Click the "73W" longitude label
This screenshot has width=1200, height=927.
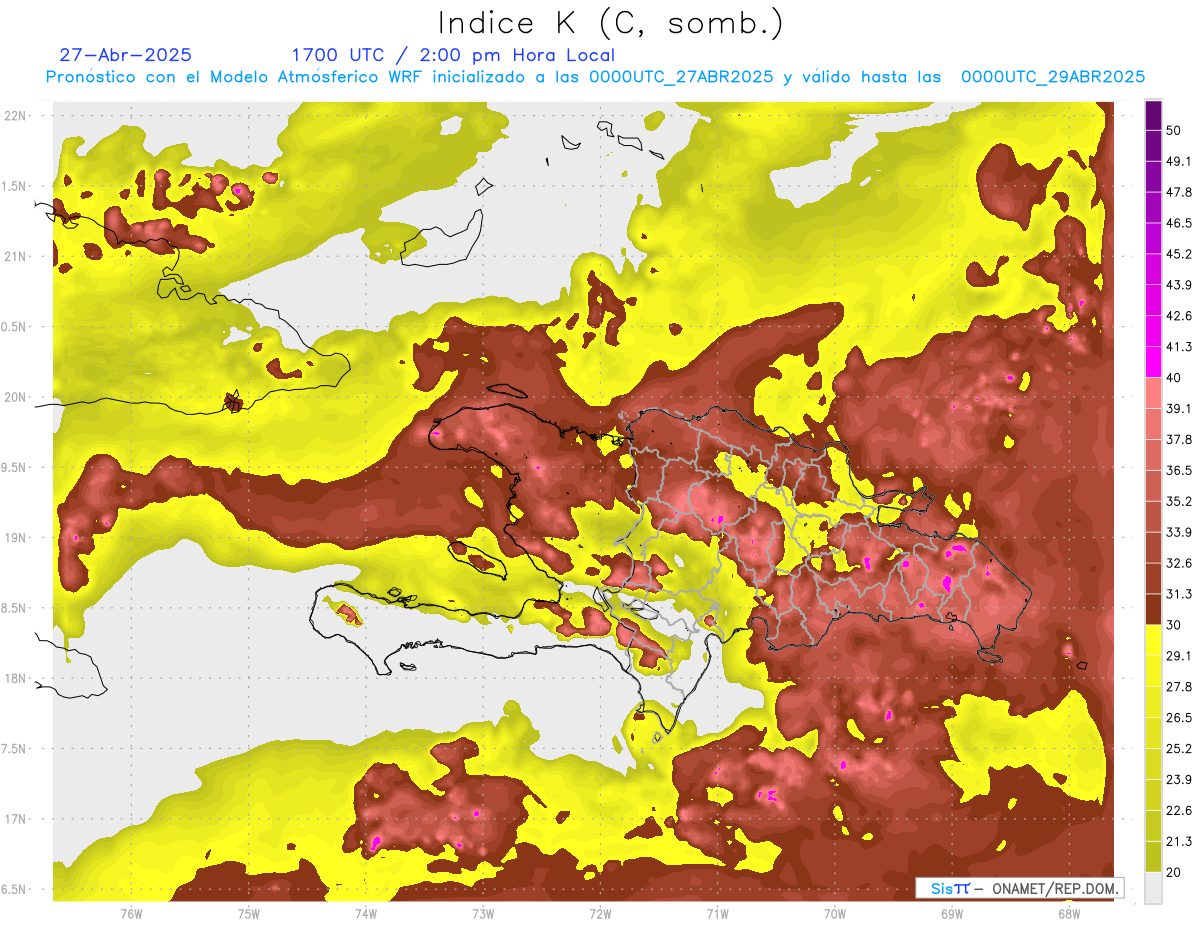(x=483, y=914)
